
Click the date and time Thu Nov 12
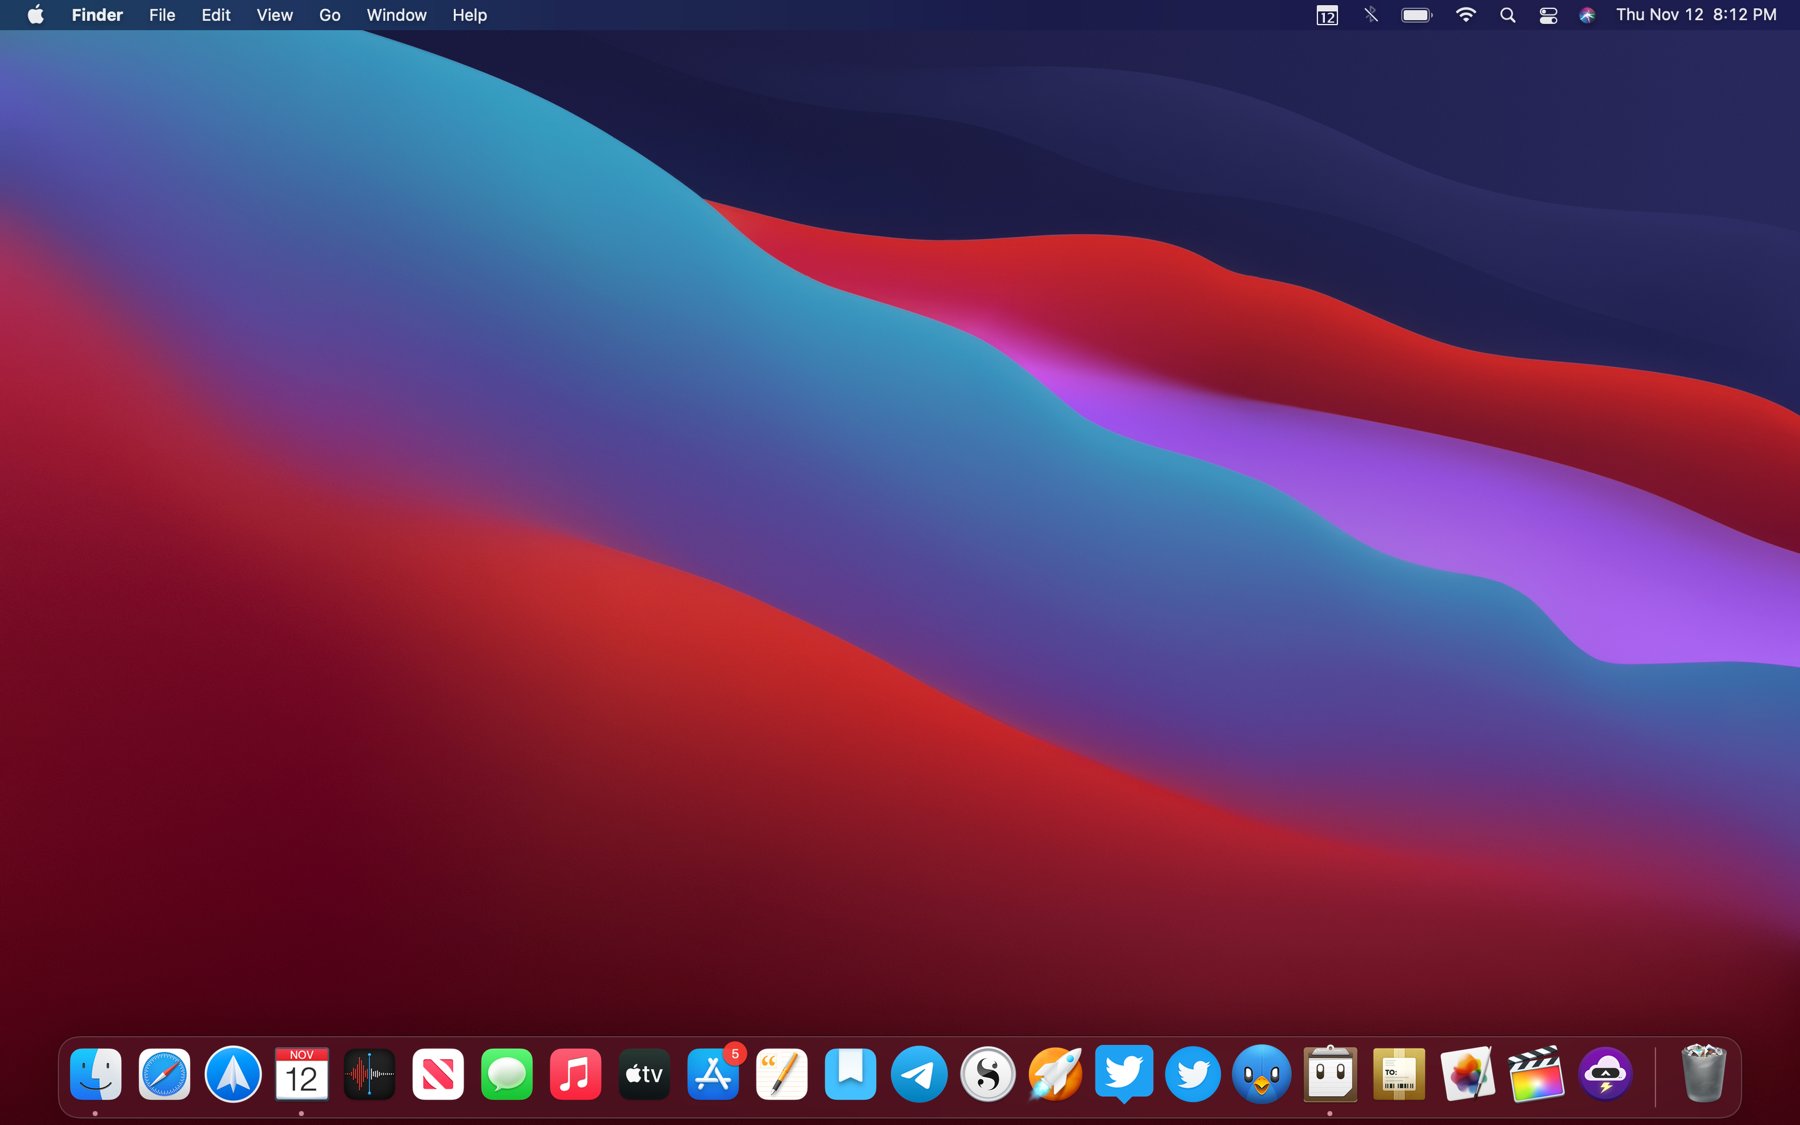pyautogui.click(x=1696, y=15)
